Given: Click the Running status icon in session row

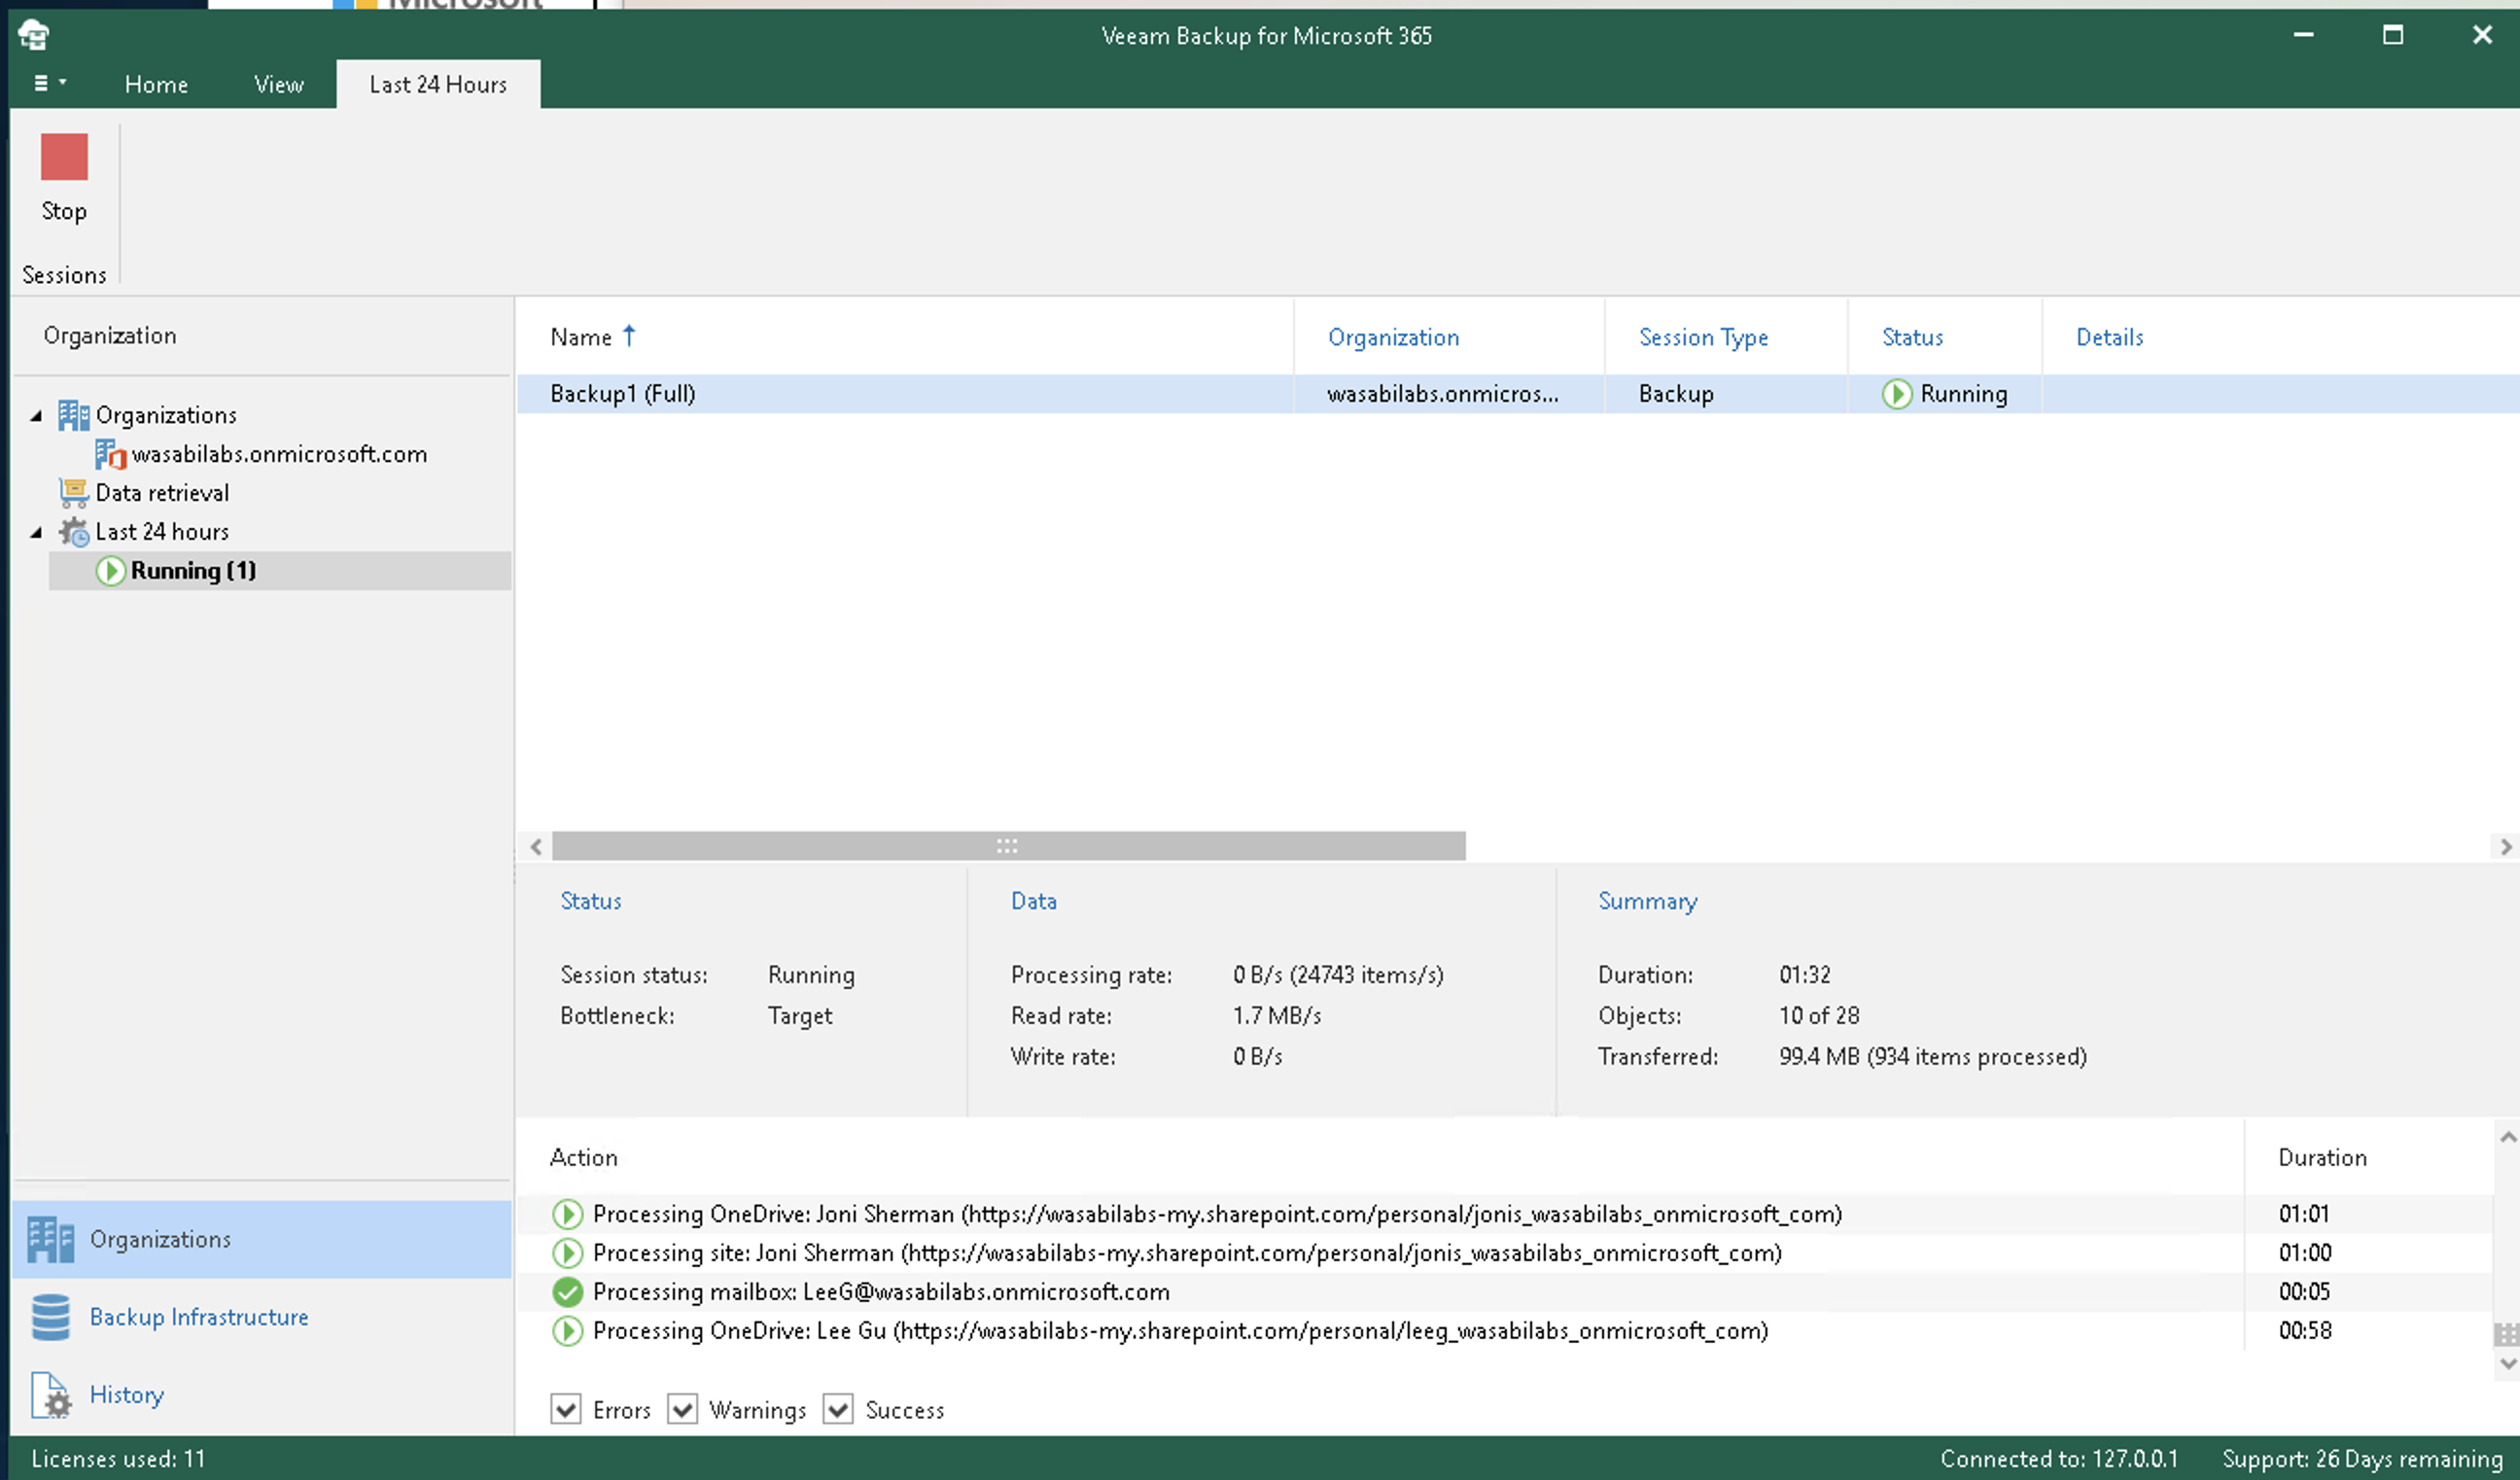Looking at the screenshot, I should pos(1897,394).
